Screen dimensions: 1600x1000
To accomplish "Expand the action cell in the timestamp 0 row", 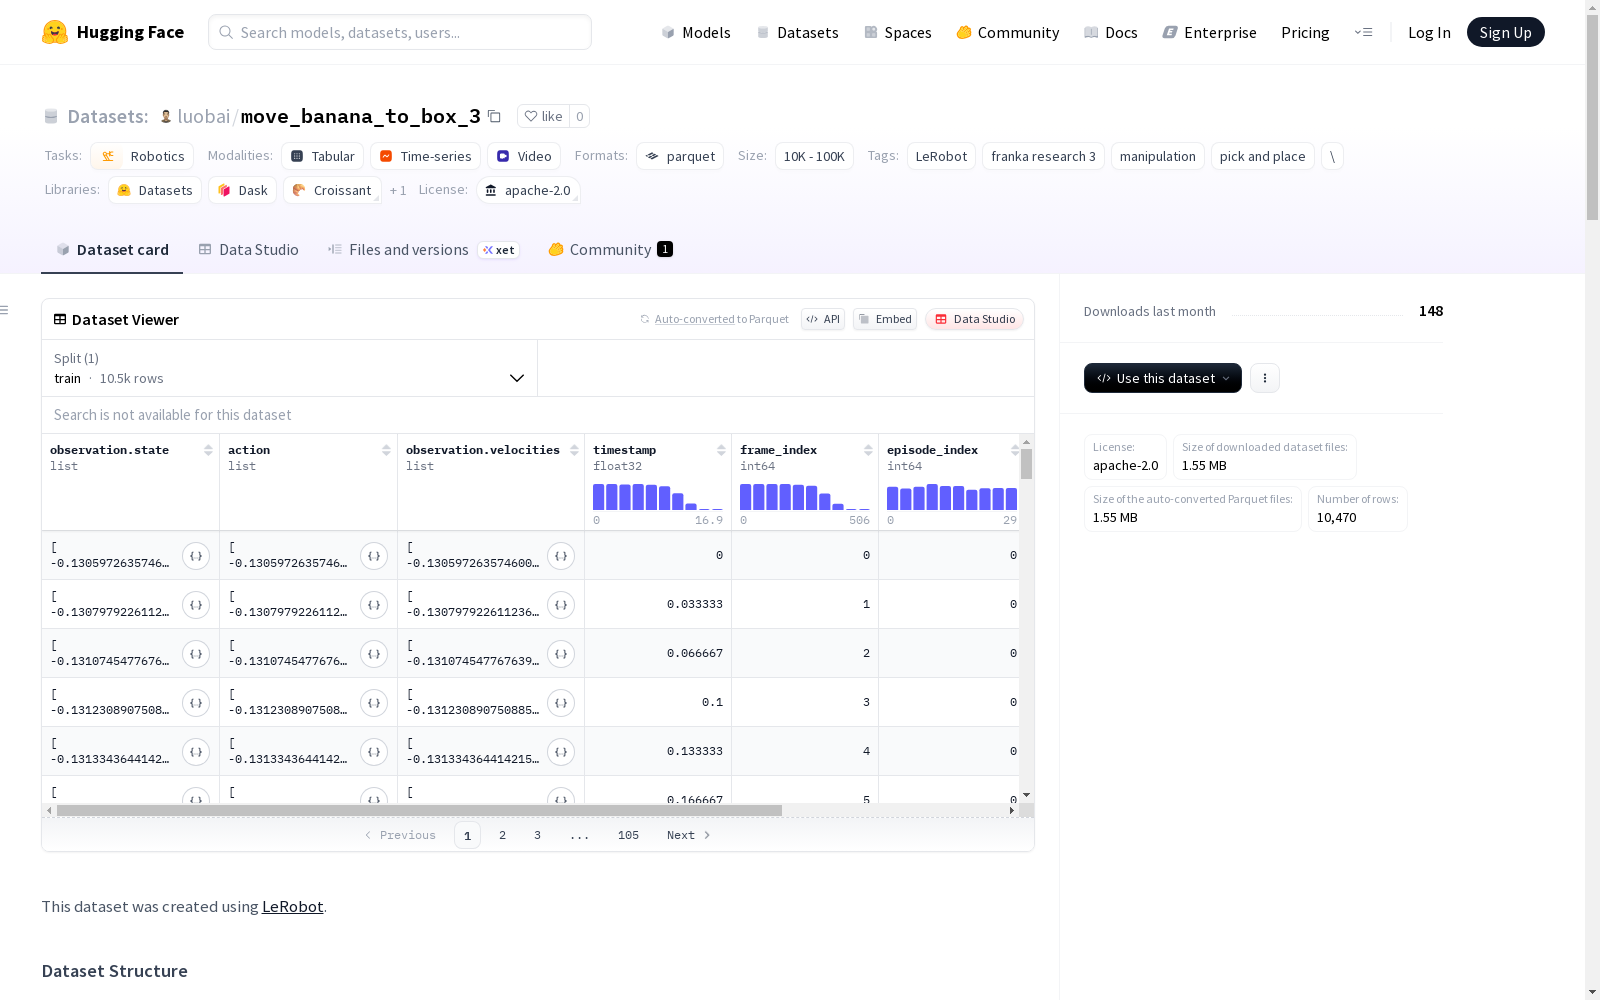I will pyautogui.click(x=374, y=556).
